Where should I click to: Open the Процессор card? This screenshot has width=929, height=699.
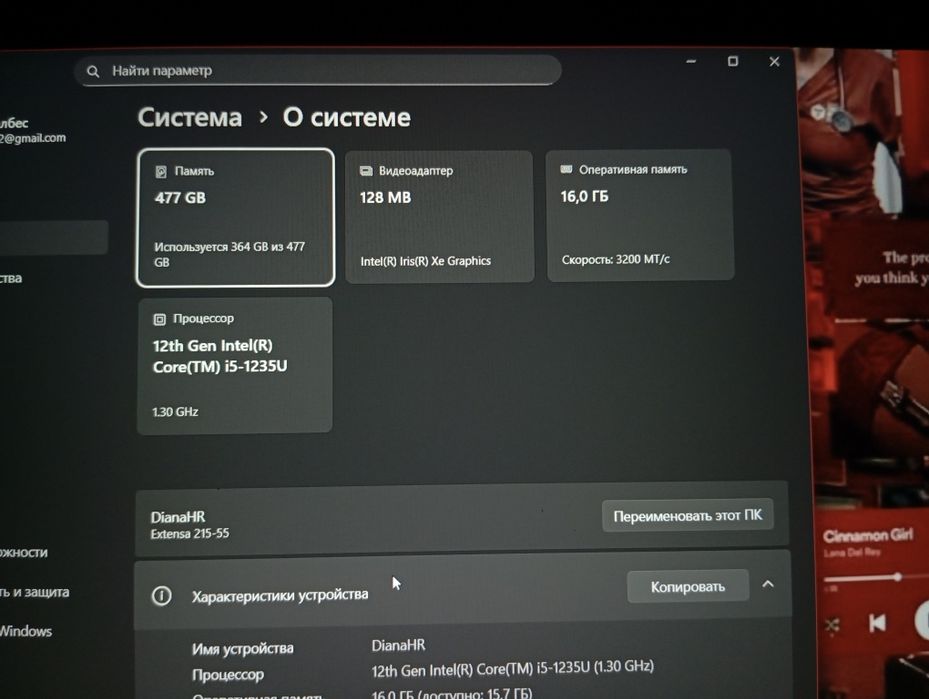click(235, 365)
